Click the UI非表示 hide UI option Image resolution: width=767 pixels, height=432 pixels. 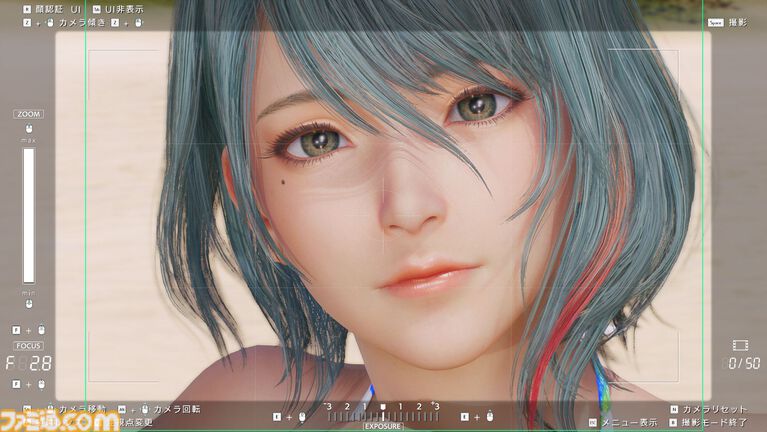point(124,9)
